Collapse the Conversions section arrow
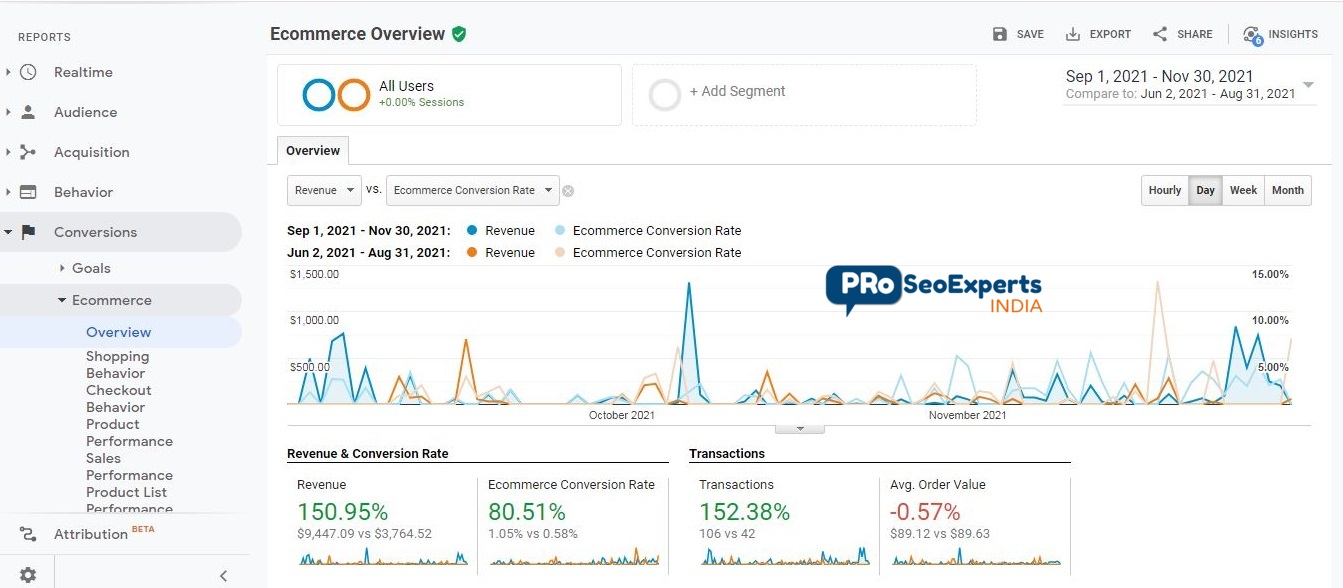The image size is (1343, 588). point(8,232)
